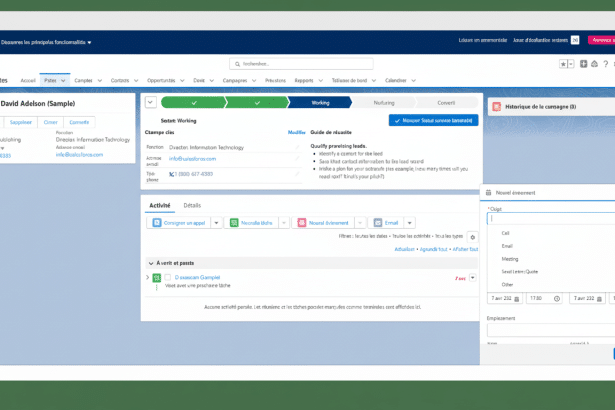Viewport: 615px width, 410px height.
Task: Select the Working path stage
Action: pos(320,103)
